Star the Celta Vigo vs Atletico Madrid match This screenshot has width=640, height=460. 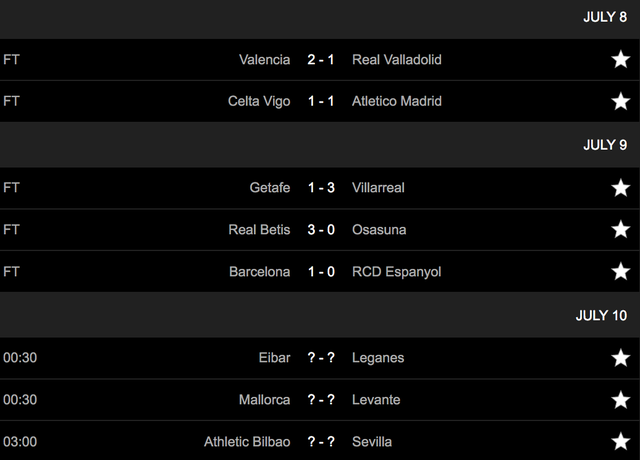[621, 102]
